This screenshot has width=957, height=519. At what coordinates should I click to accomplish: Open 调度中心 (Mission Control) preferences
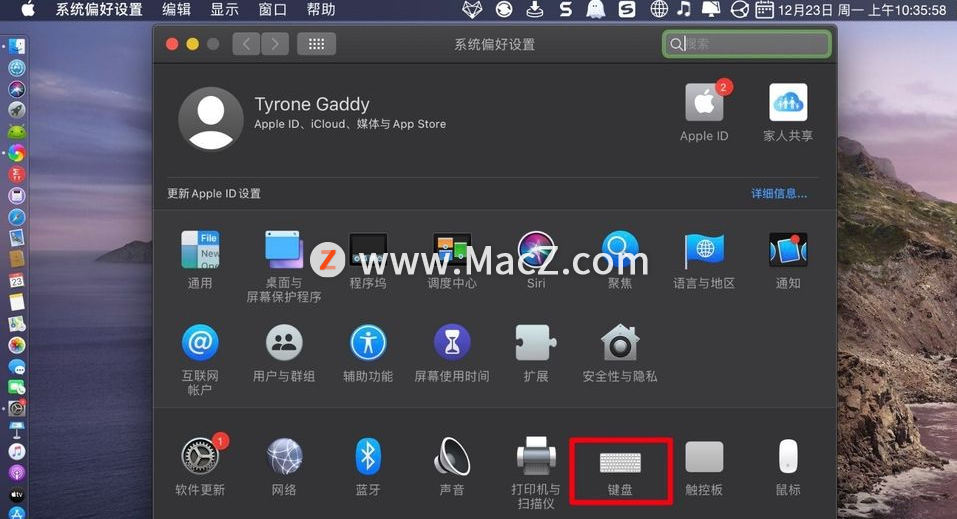[452, 260]
